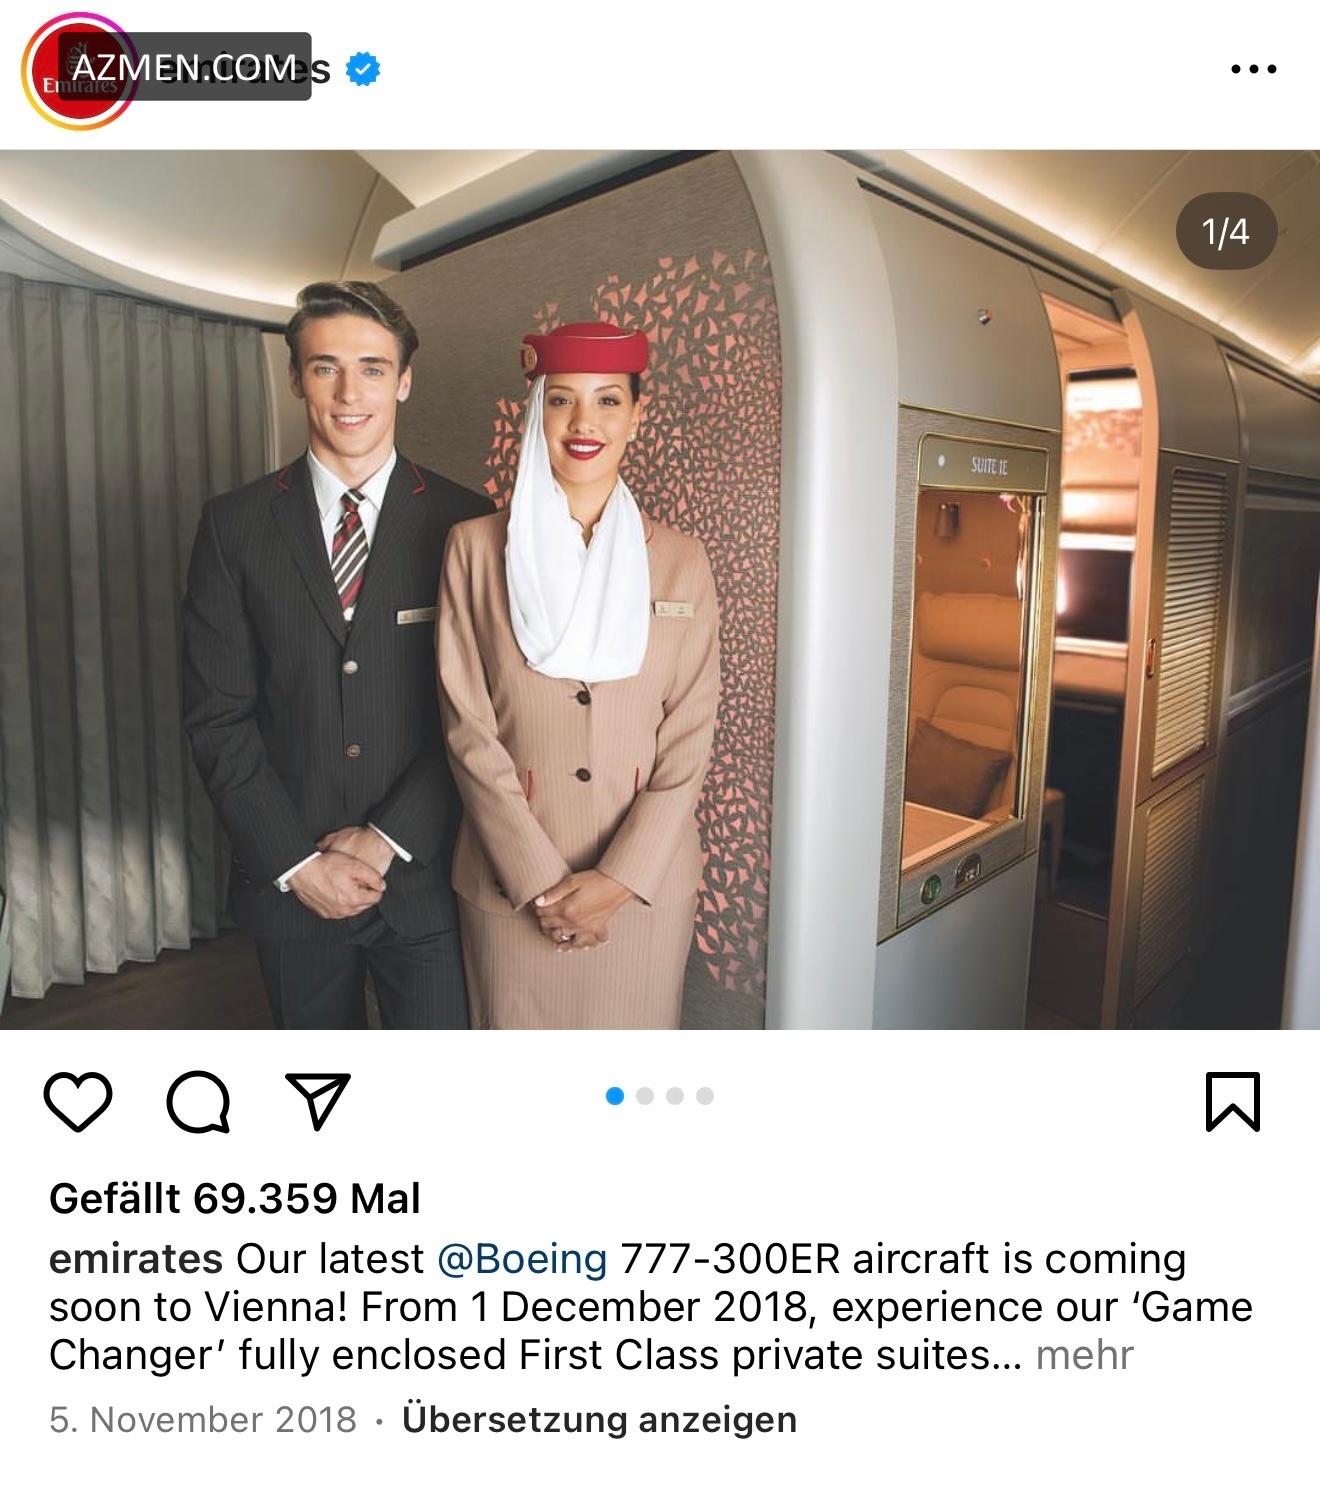This screenshot has height=1507, width=1320.
Task: Open the @Boeing mention link
Action: (x=522, y=1259)
